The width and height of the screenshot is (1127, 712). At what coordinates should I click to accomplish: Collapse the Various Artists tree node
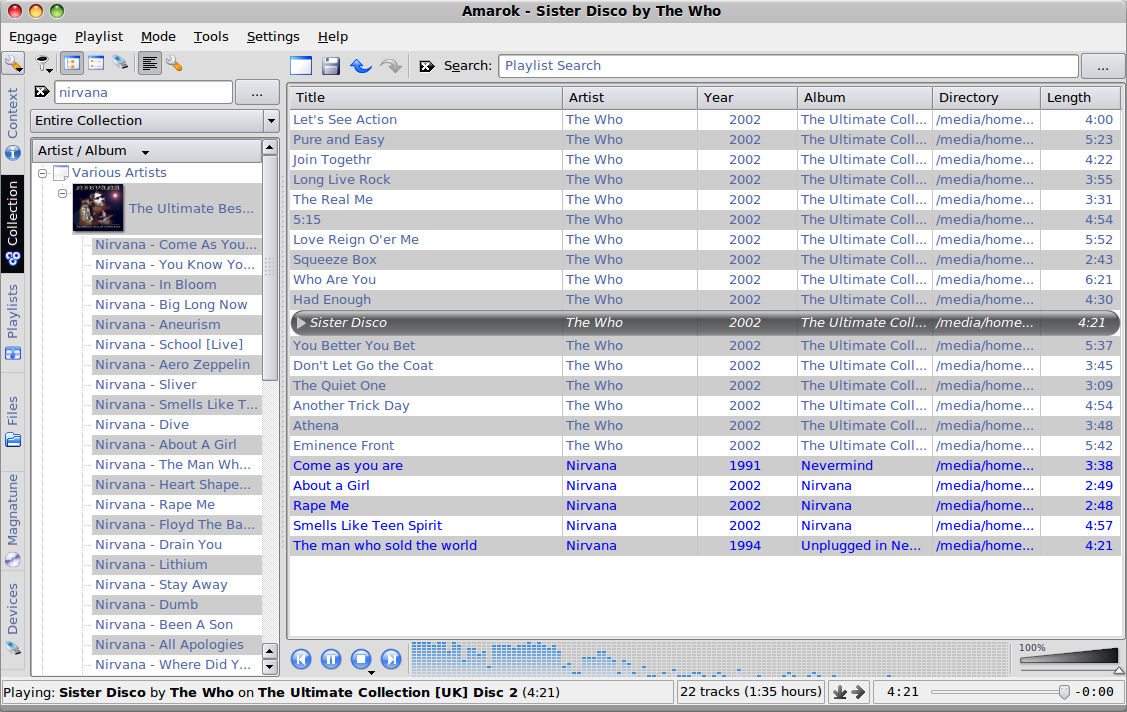click(42, 173)
